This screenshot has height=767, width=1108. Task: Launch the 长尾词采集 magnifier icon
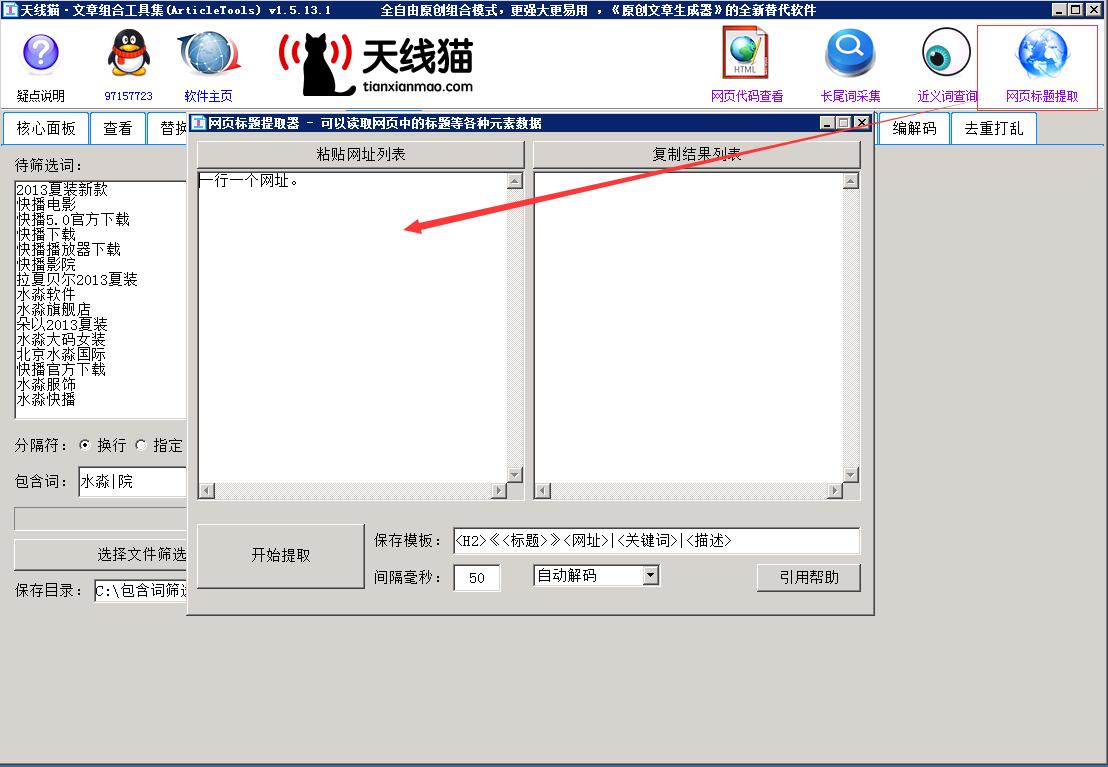point(850,52)
